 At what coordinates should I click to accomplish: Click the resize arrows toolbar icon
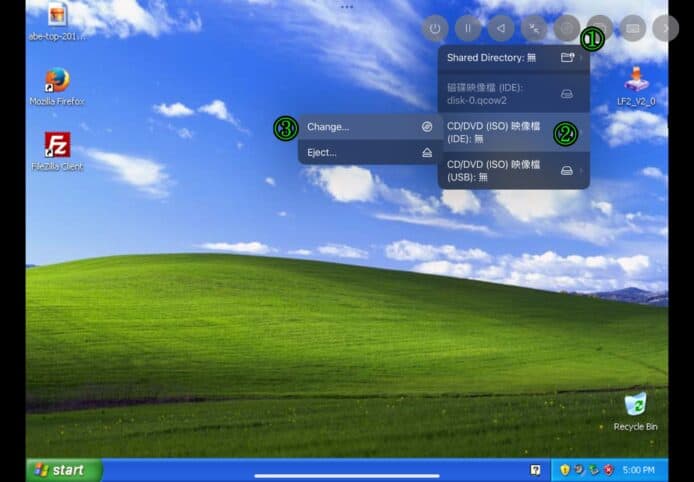[x=533, y=29]
